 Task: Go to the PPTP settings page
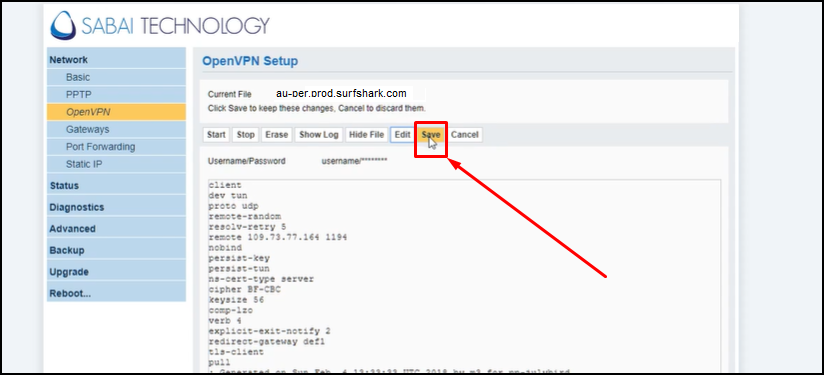click(116, 95)
